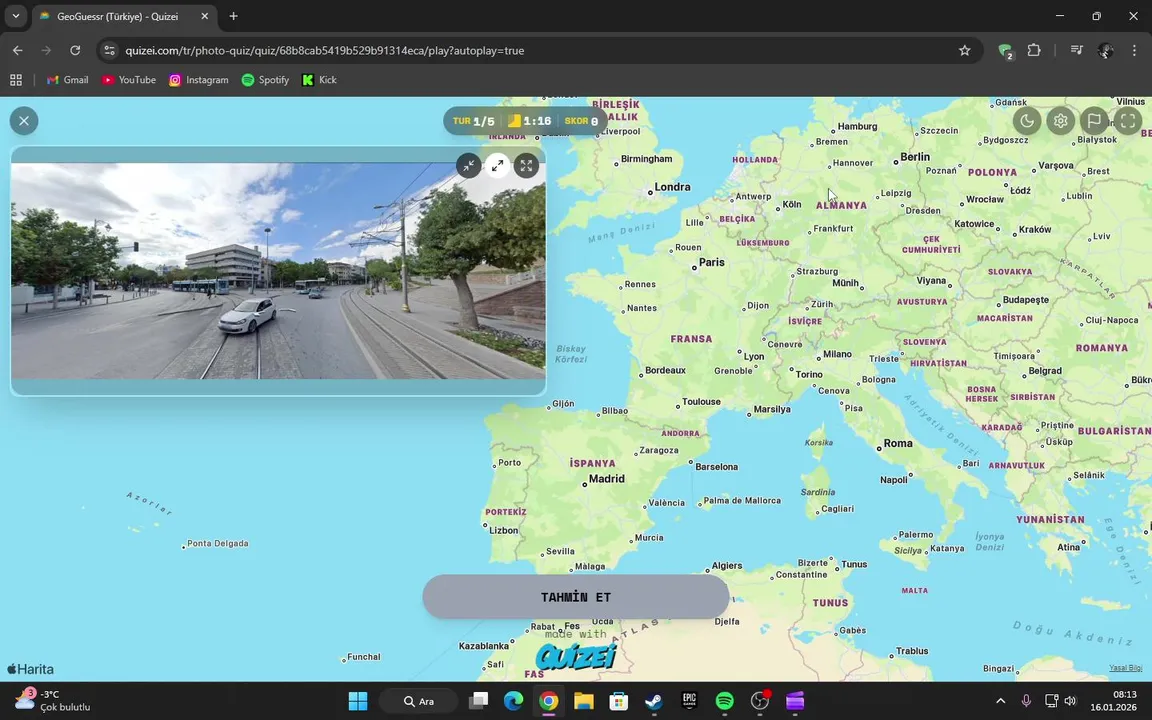Click the photo diagonal expand icon
Image resolution: width=1152 pixels, height=720 pixels.
[x=497, y=165]
